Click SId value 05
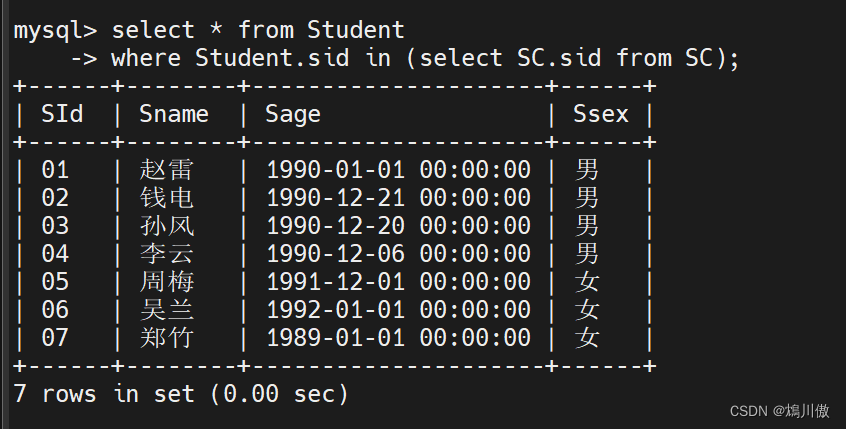 pos(55,281)
